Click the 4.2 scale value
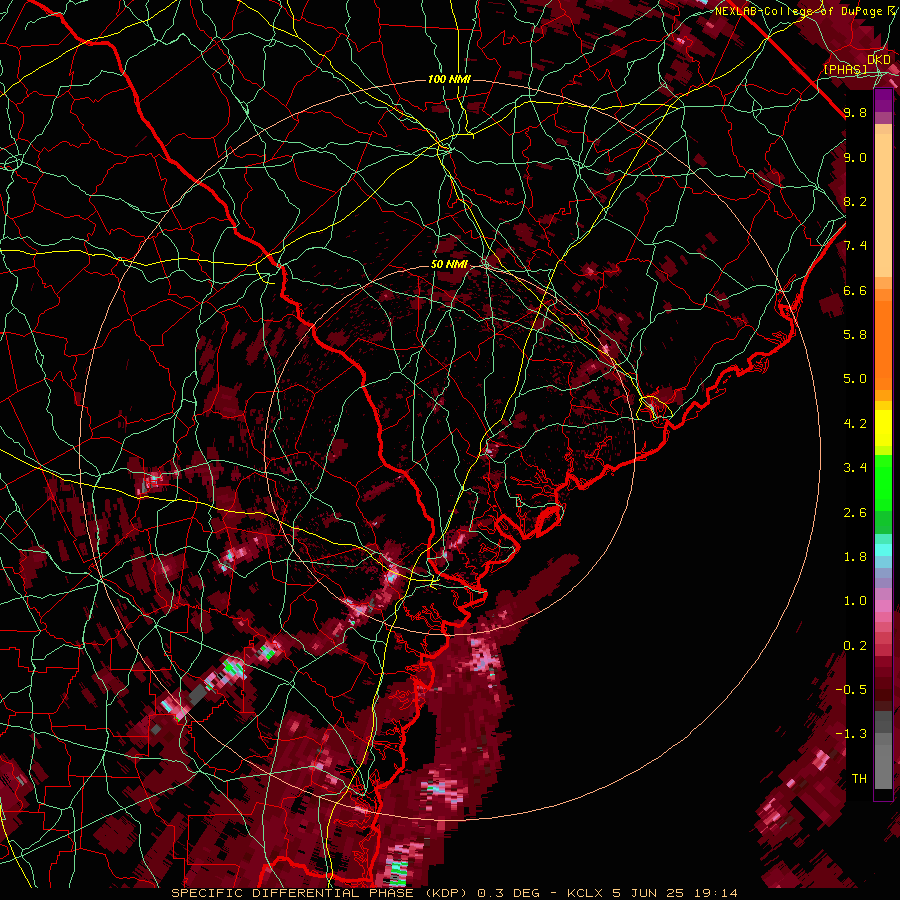This screenshot has width=900, height=900. (855, 424)
